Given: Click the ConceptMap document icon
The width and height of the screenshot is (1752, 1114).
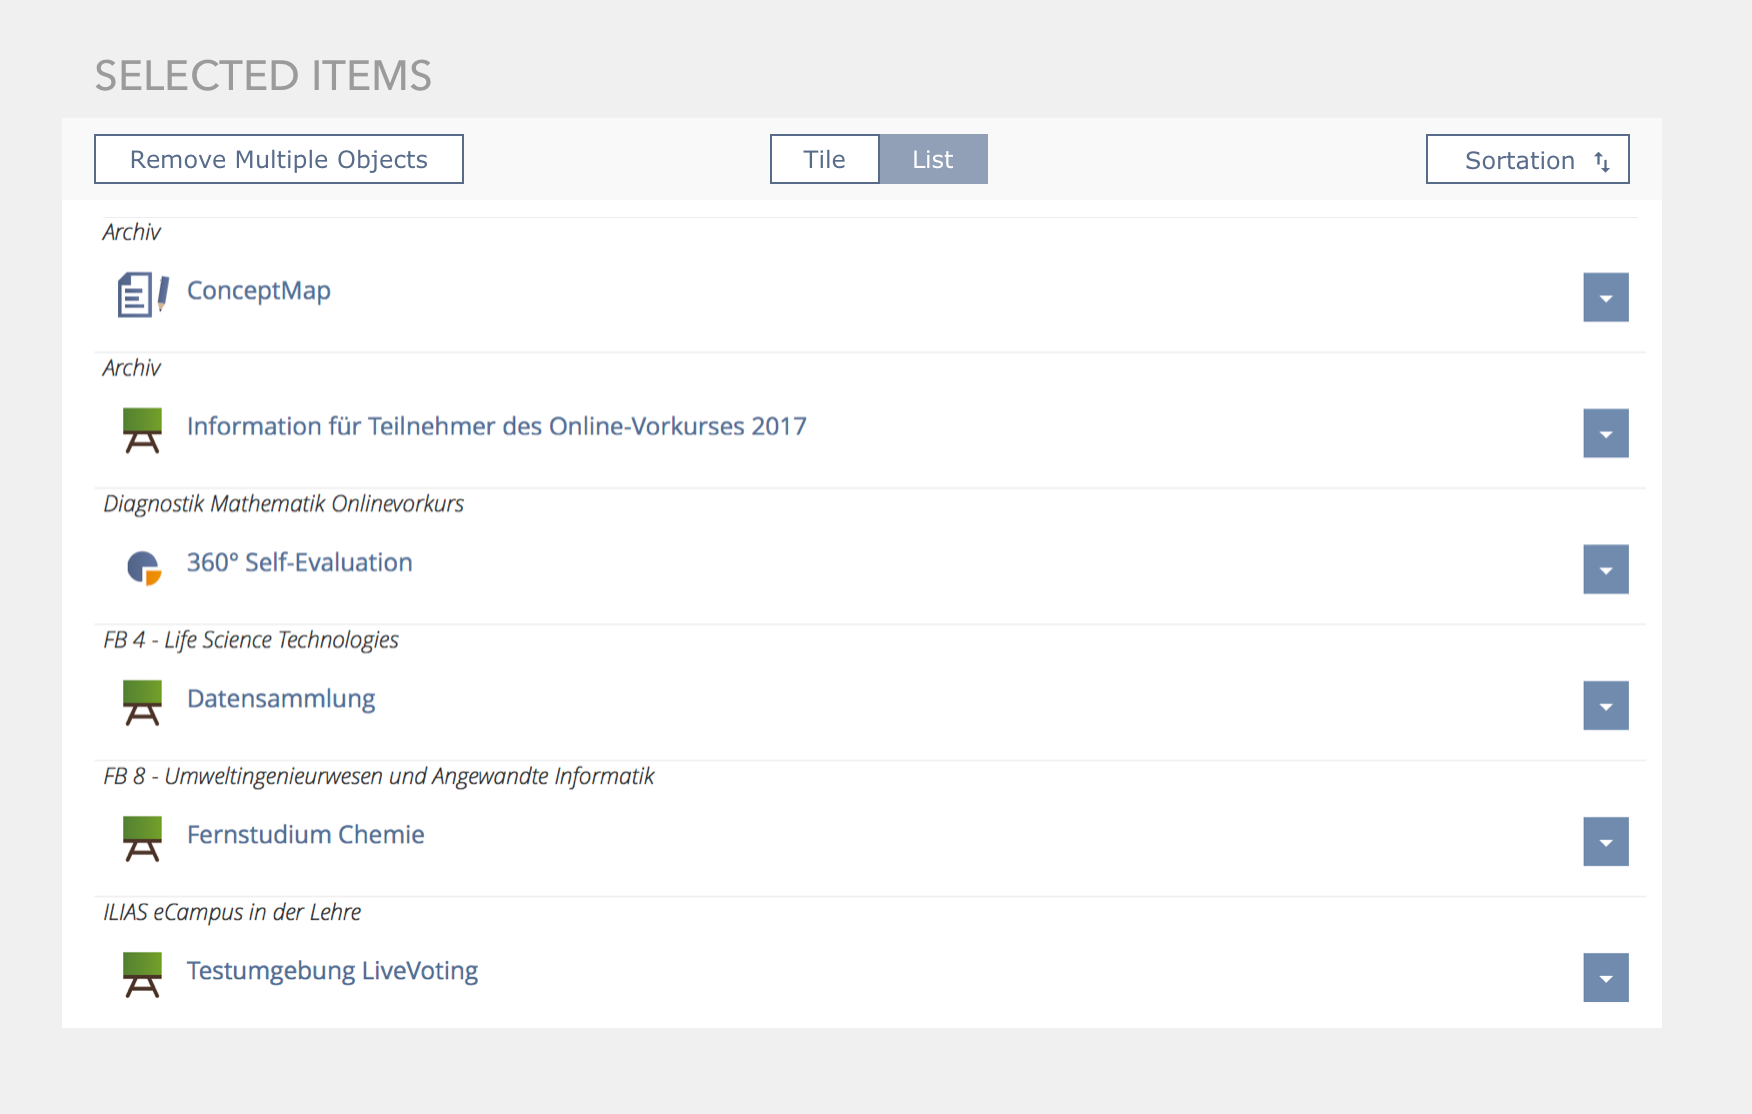Looking at the screenshot, I should [142, 295].
